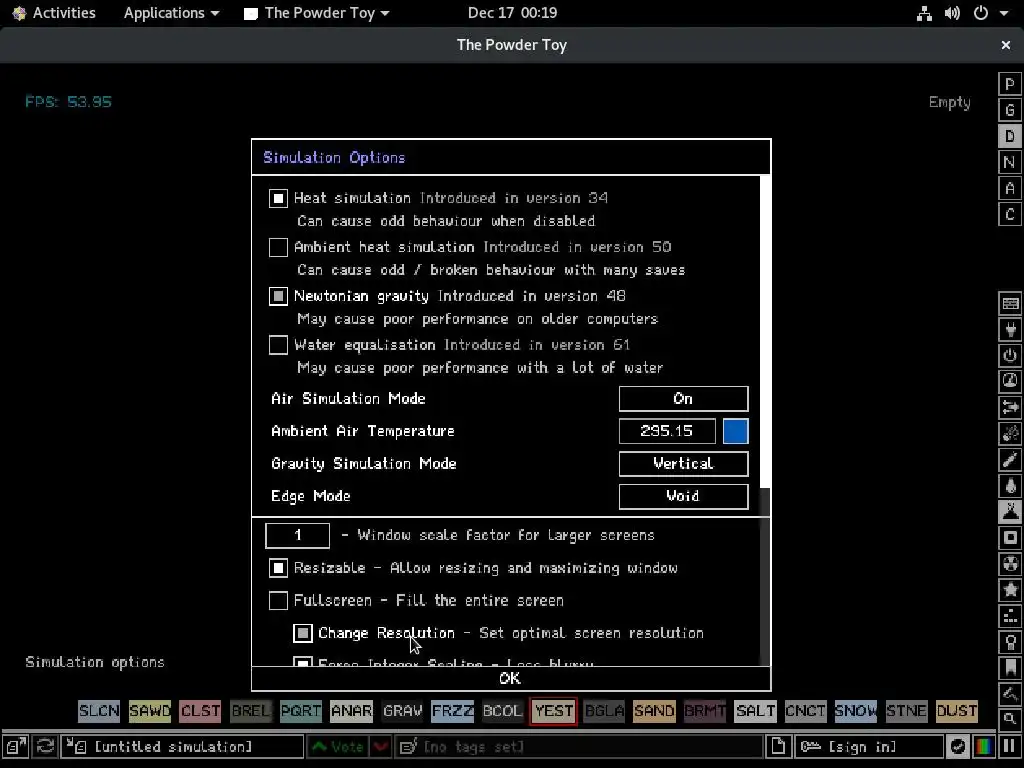Open Activities overview
Viewport: 1024px width, 768px height.
pos(55,13)
